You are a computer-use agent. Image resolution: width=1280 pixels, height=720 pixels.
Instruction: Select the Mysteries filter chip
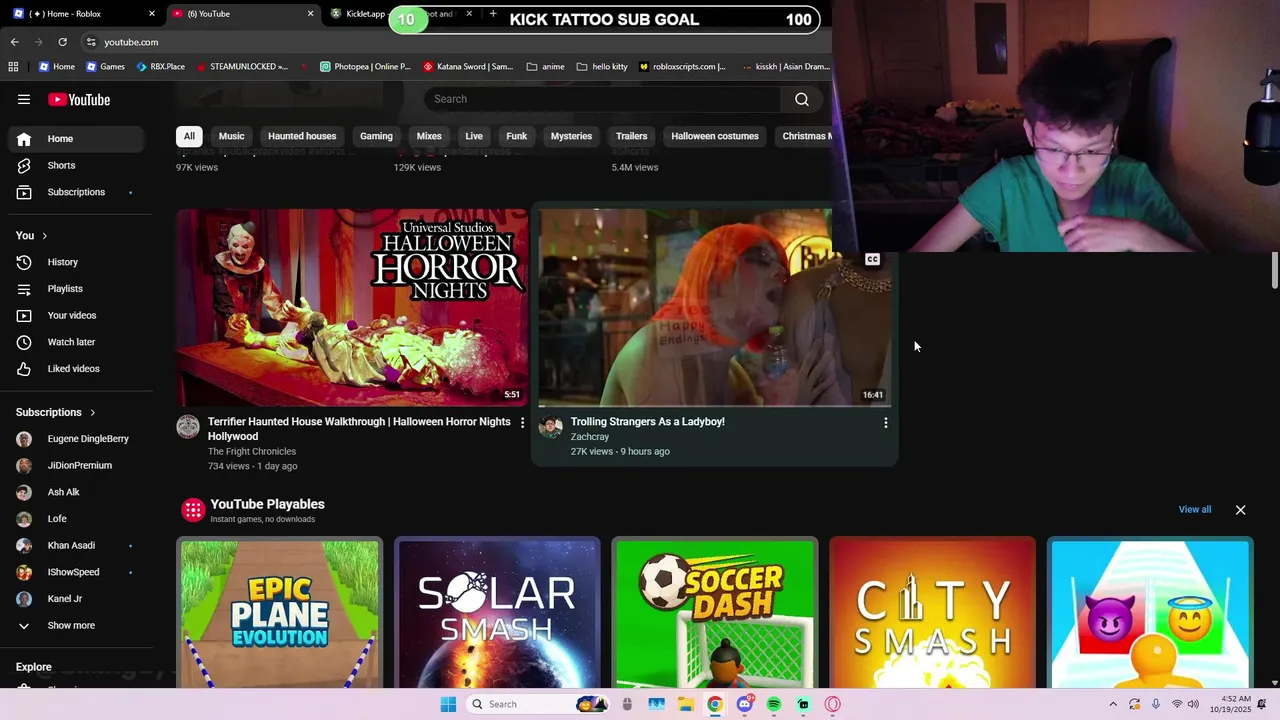(571, 136)
